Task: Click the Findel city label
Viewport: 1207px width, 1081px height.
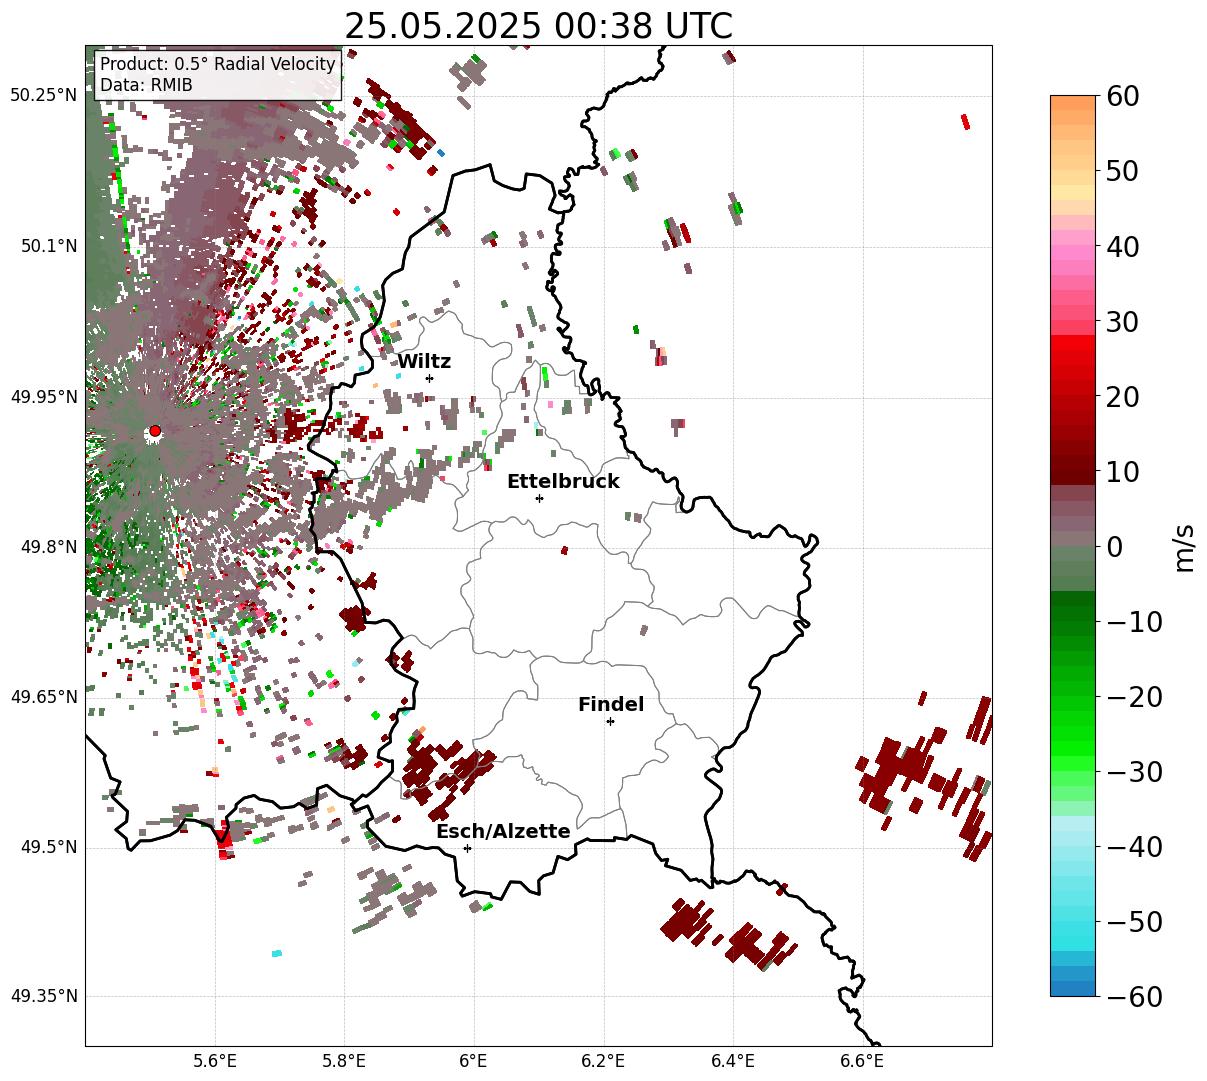Action: (x=611, y=705)
